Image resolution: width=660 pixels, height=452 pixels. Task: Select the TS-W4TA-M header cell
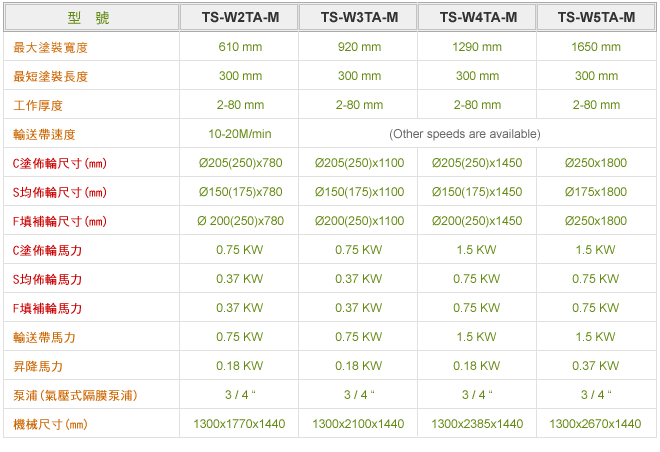point(477,17)
